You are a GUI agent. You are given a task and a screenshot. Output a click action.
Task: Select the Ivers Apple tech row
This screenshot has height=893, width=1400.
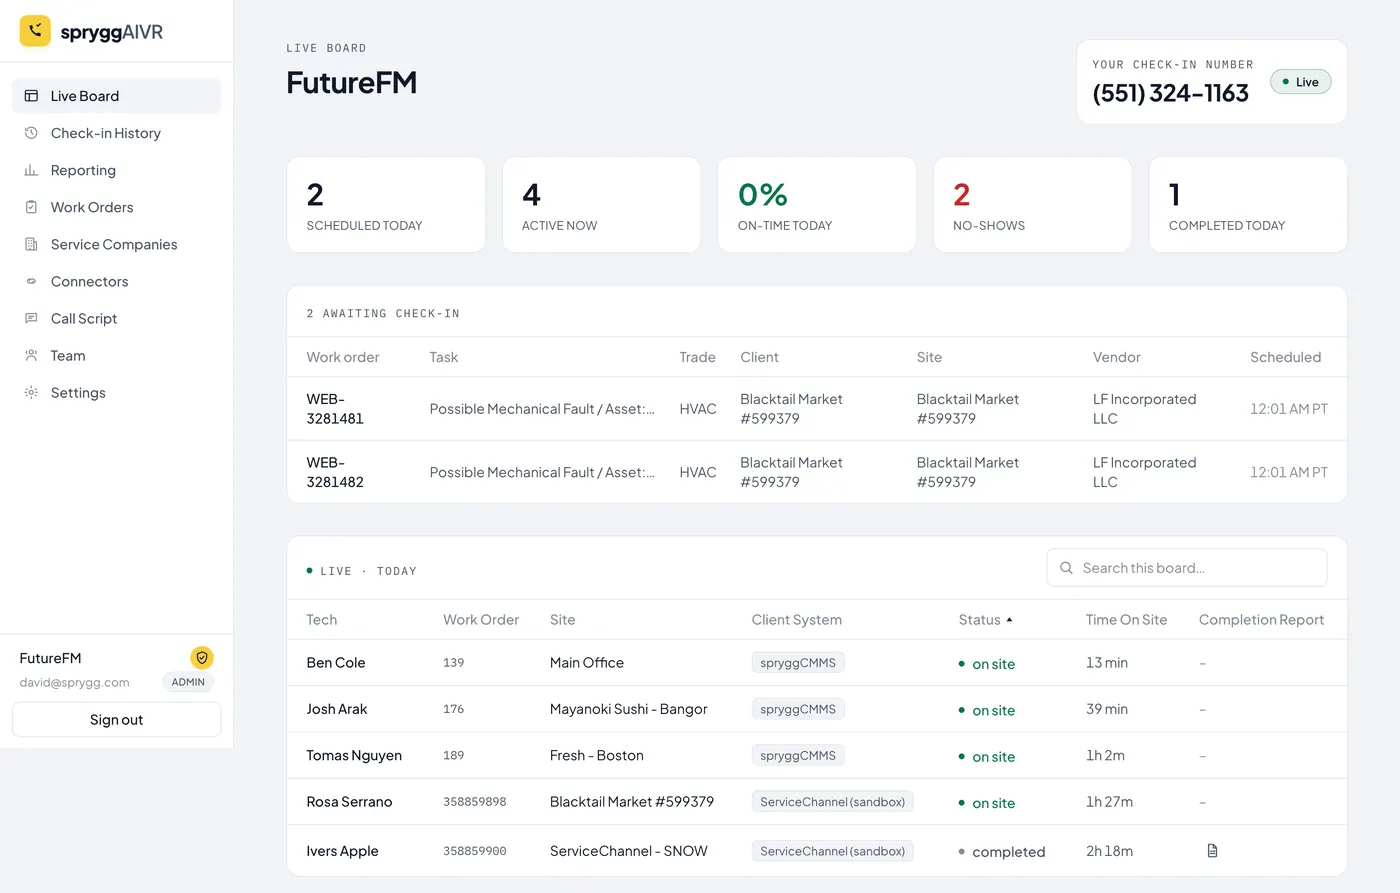tap(817, 851)
